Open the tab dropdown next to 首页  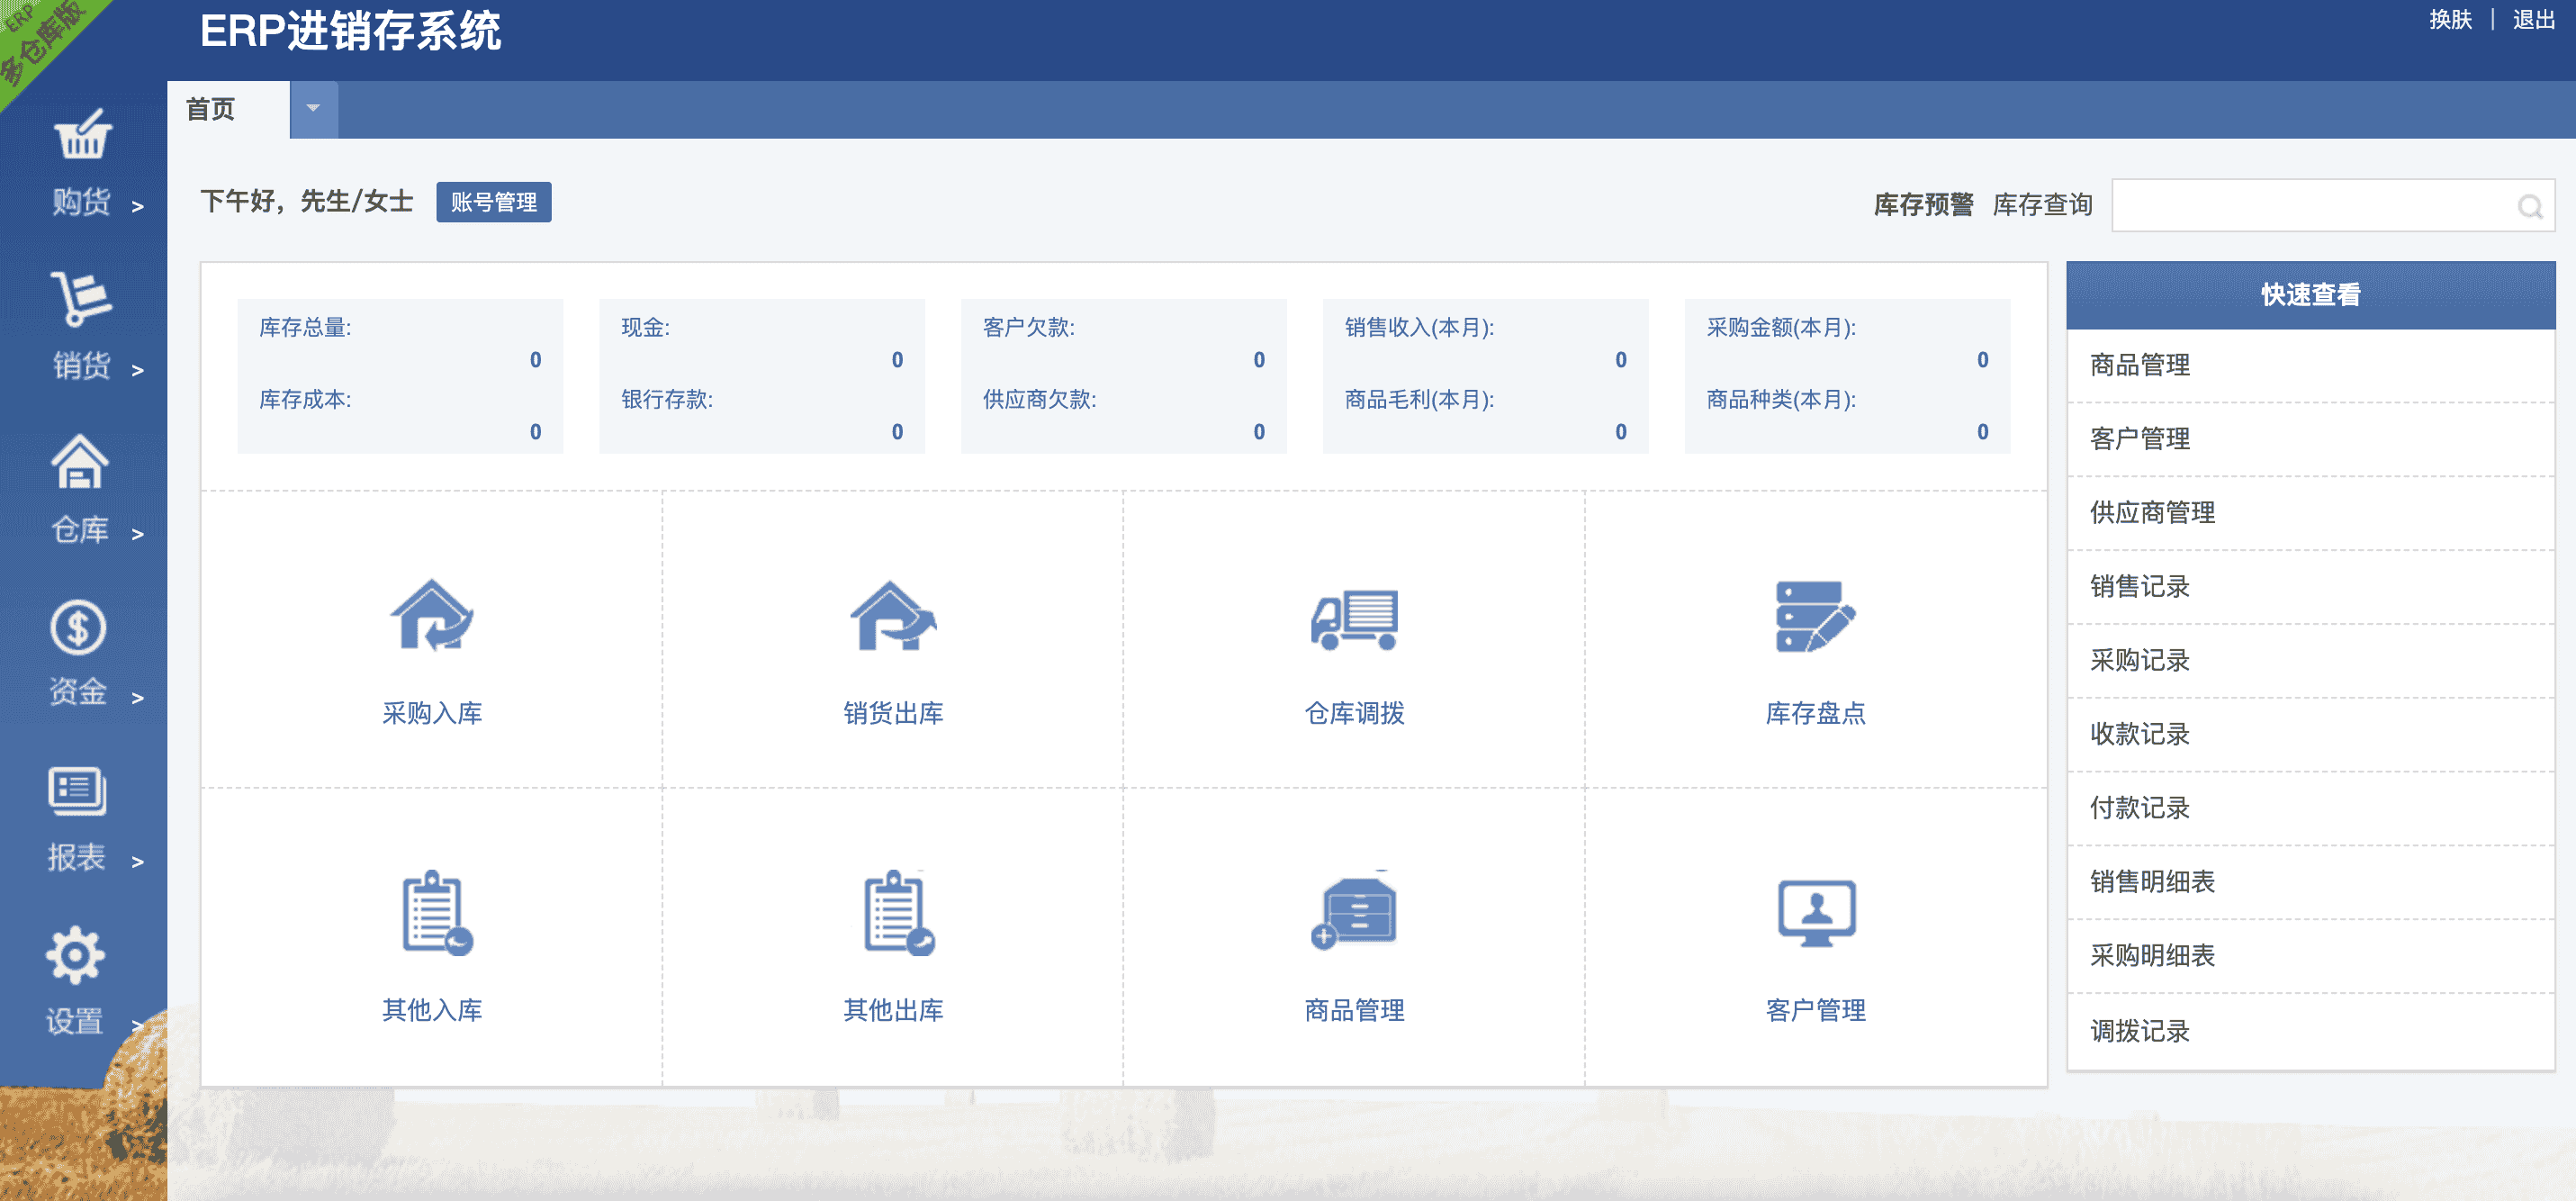pos(313,108)
